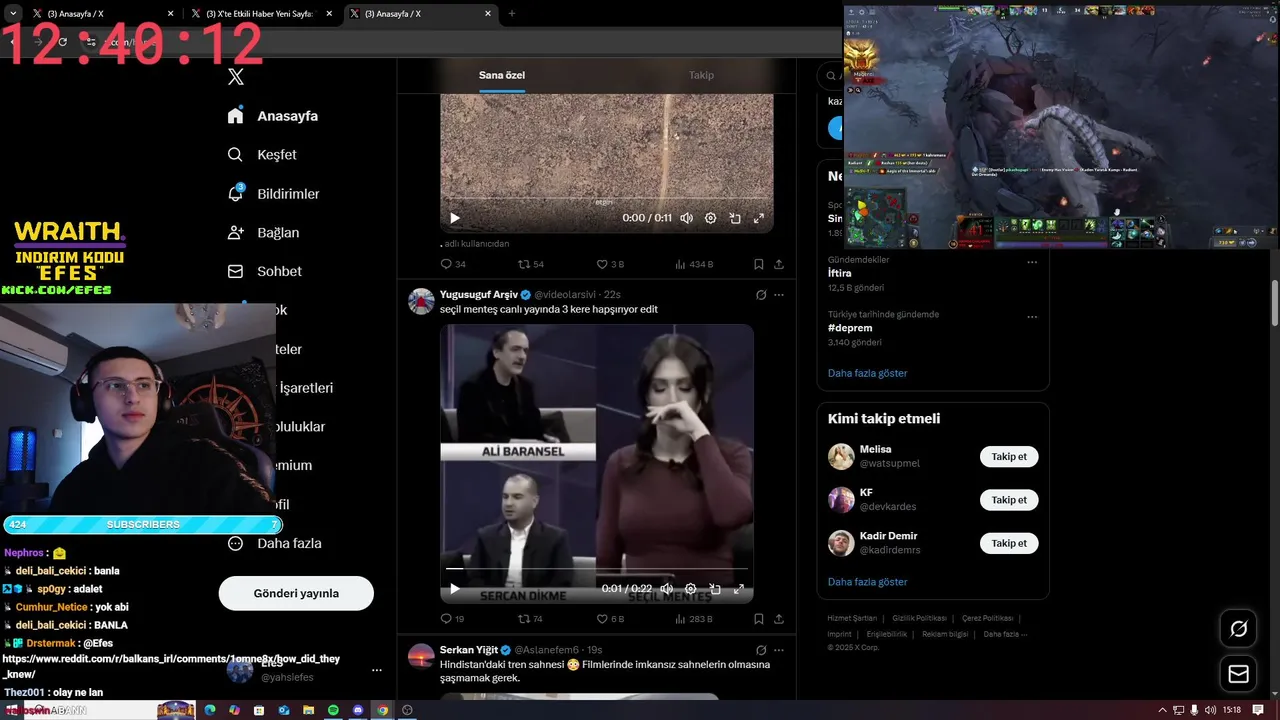The image size is (1280, 720).
Task: Play the top video at 0:00 / 0:11
Action: [x=454, y=218]
